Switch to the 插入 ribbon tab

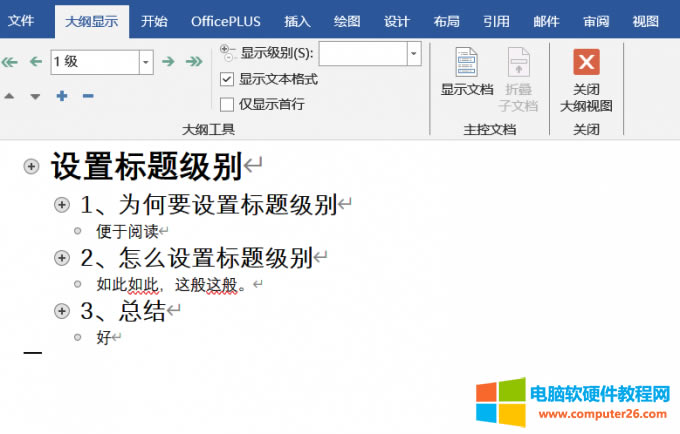[x=297, y=20]
